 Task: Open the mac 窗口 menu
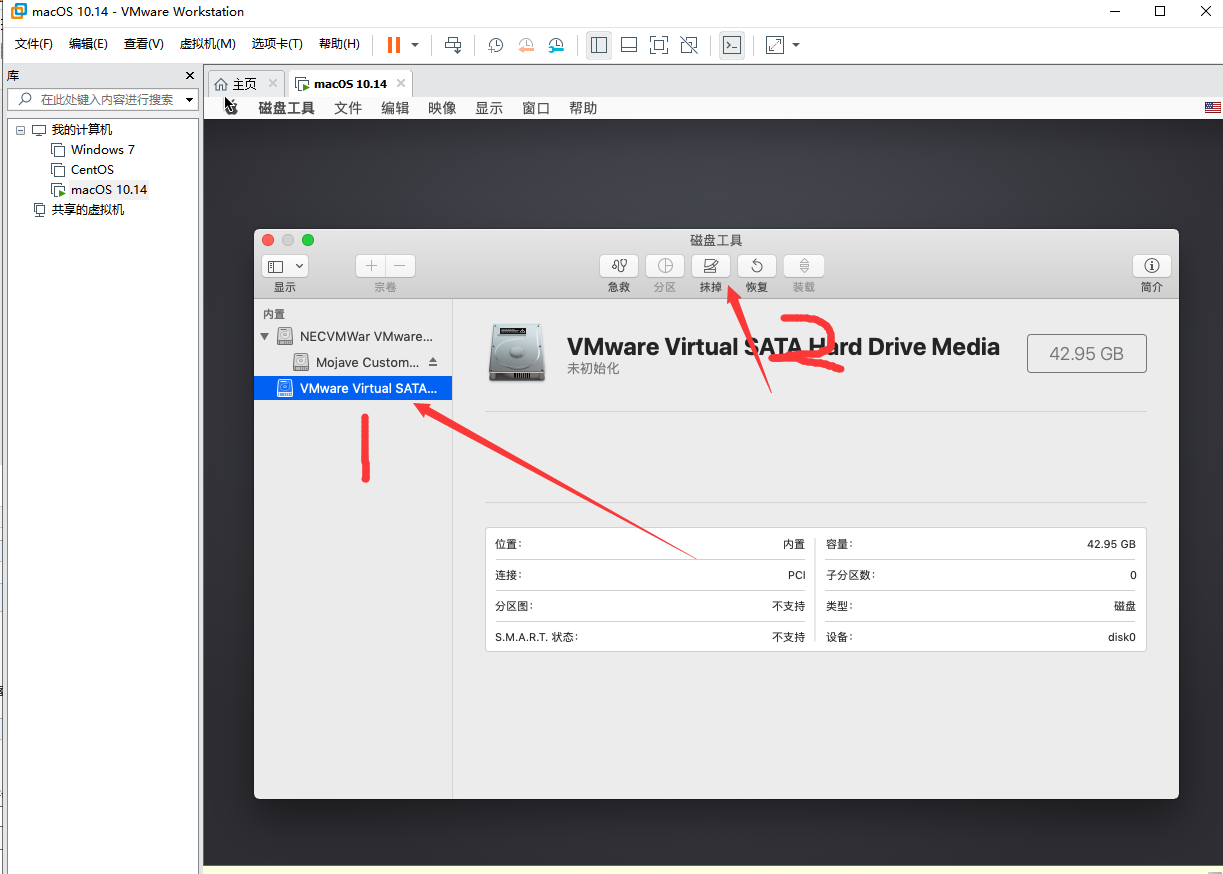tap(536, 108)
